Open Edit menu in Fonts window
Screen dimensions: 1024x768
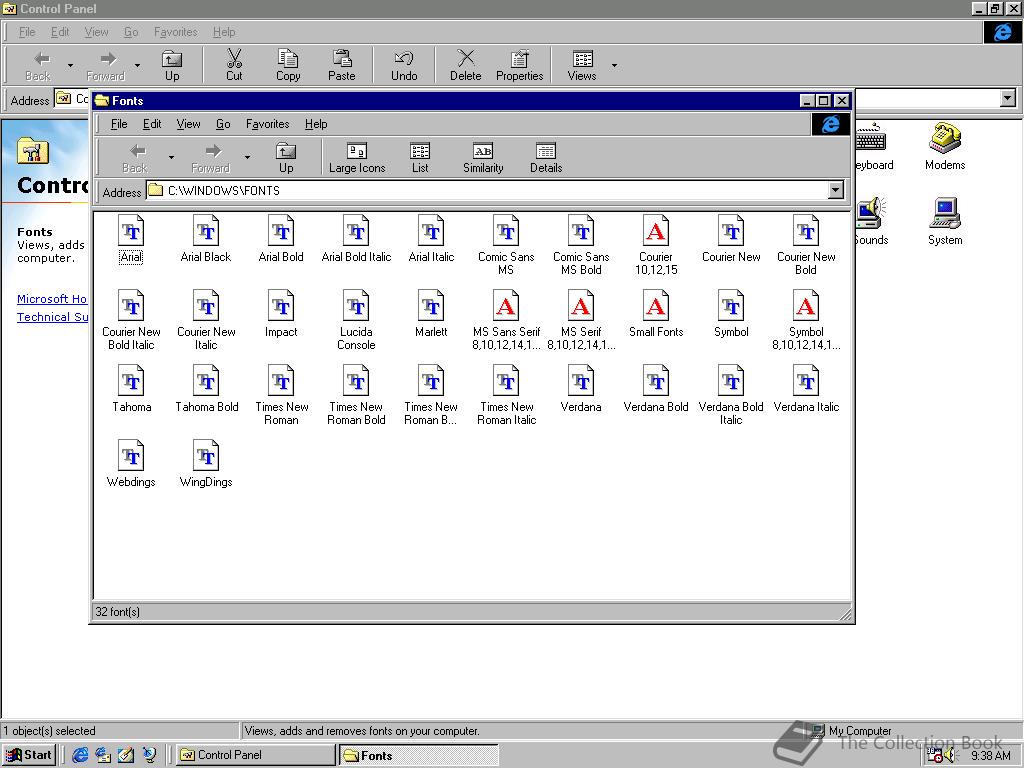[x=152, y=124]
